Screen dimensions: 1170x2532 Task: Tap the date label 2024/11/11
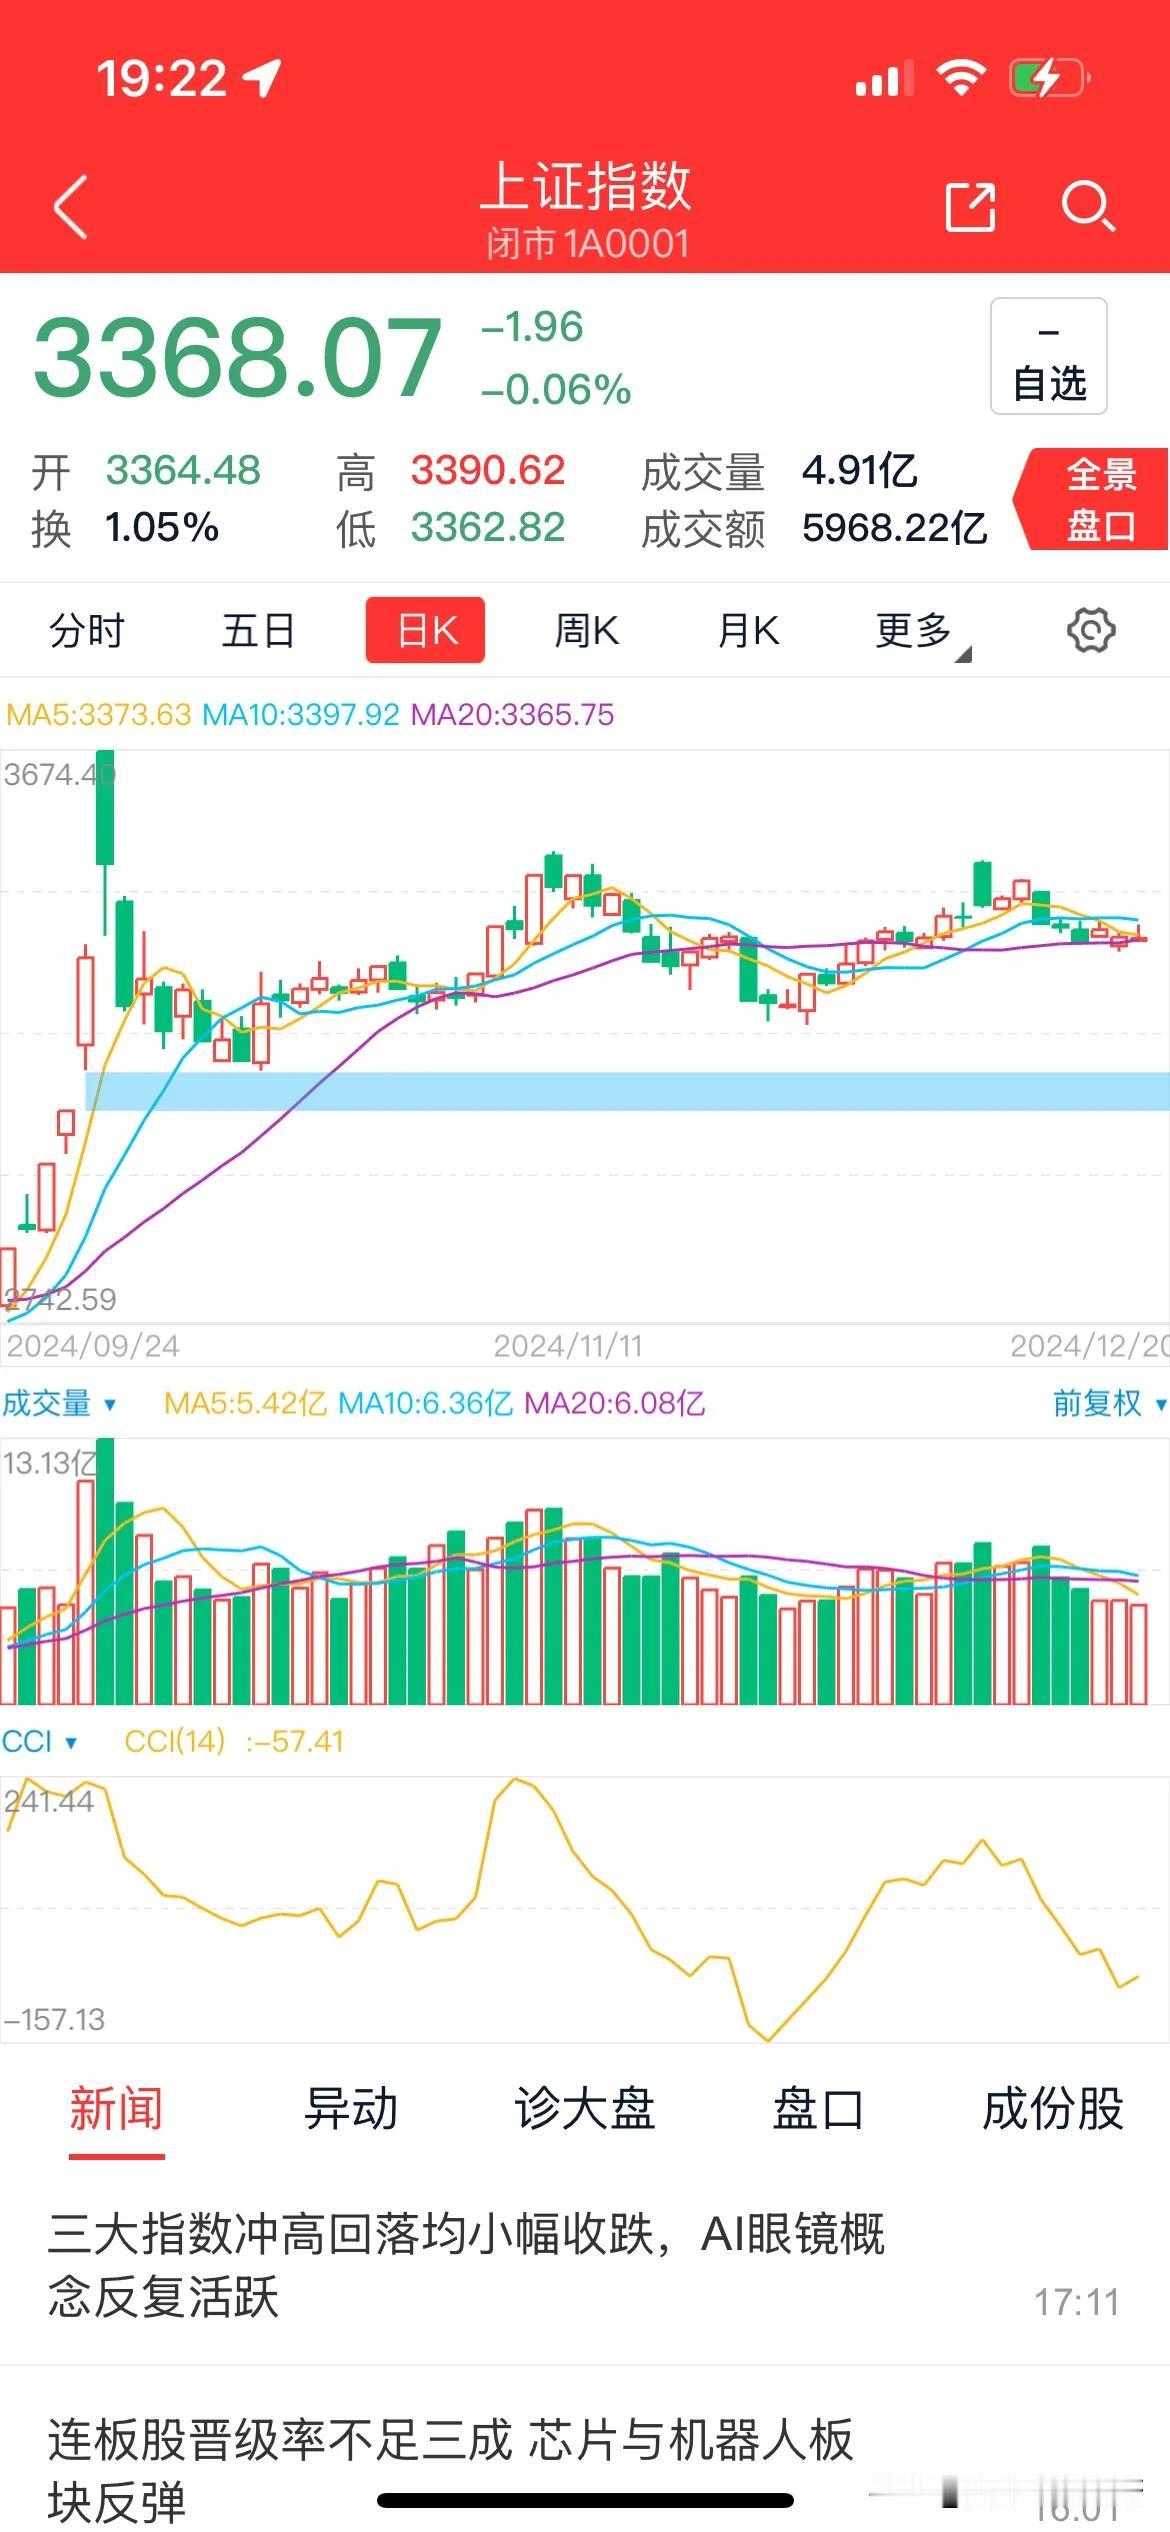pyautogui.click(x=568, y=1346)
